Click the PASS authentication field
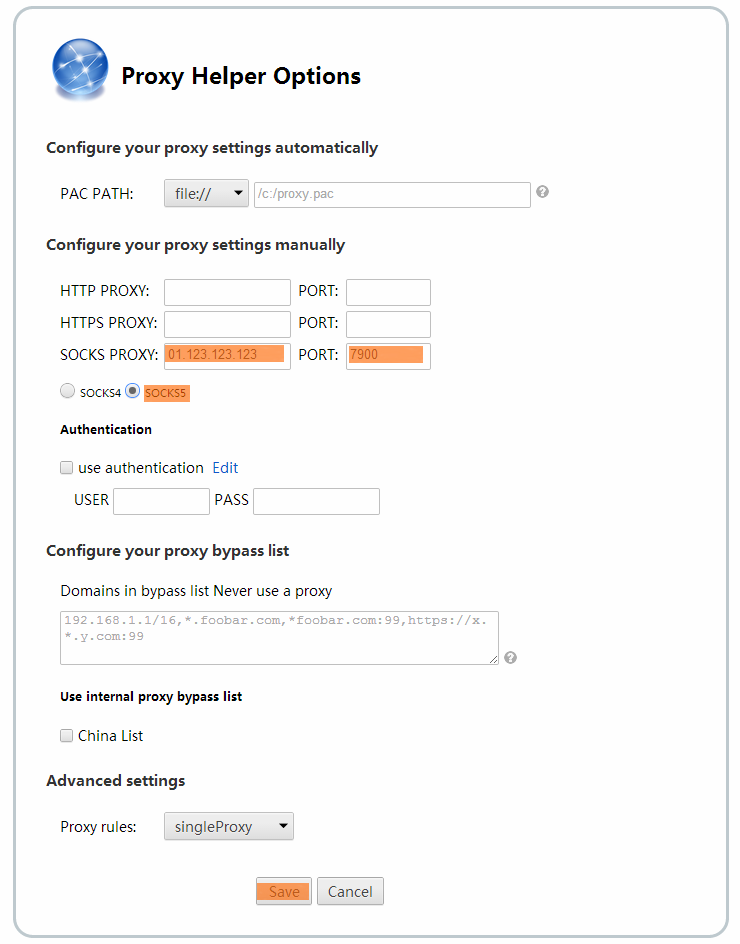740x944 pixels. pos(316,501)
